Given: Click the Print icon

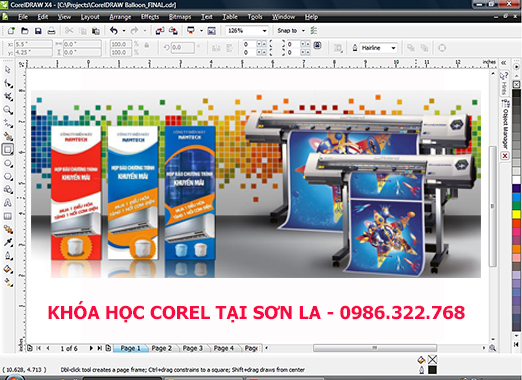Looking at the screenshot, I should coord(51,31).
